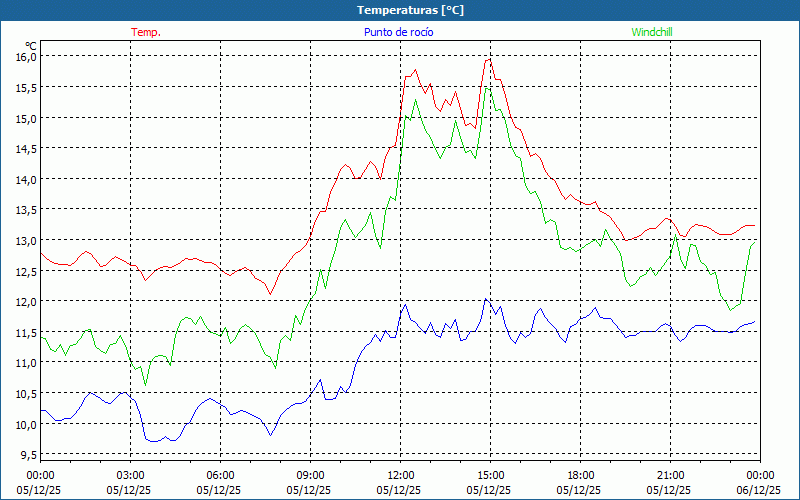800x500 pixels.
Task: Click the °C unit label above the y-axis
Action: coord(30,45)
